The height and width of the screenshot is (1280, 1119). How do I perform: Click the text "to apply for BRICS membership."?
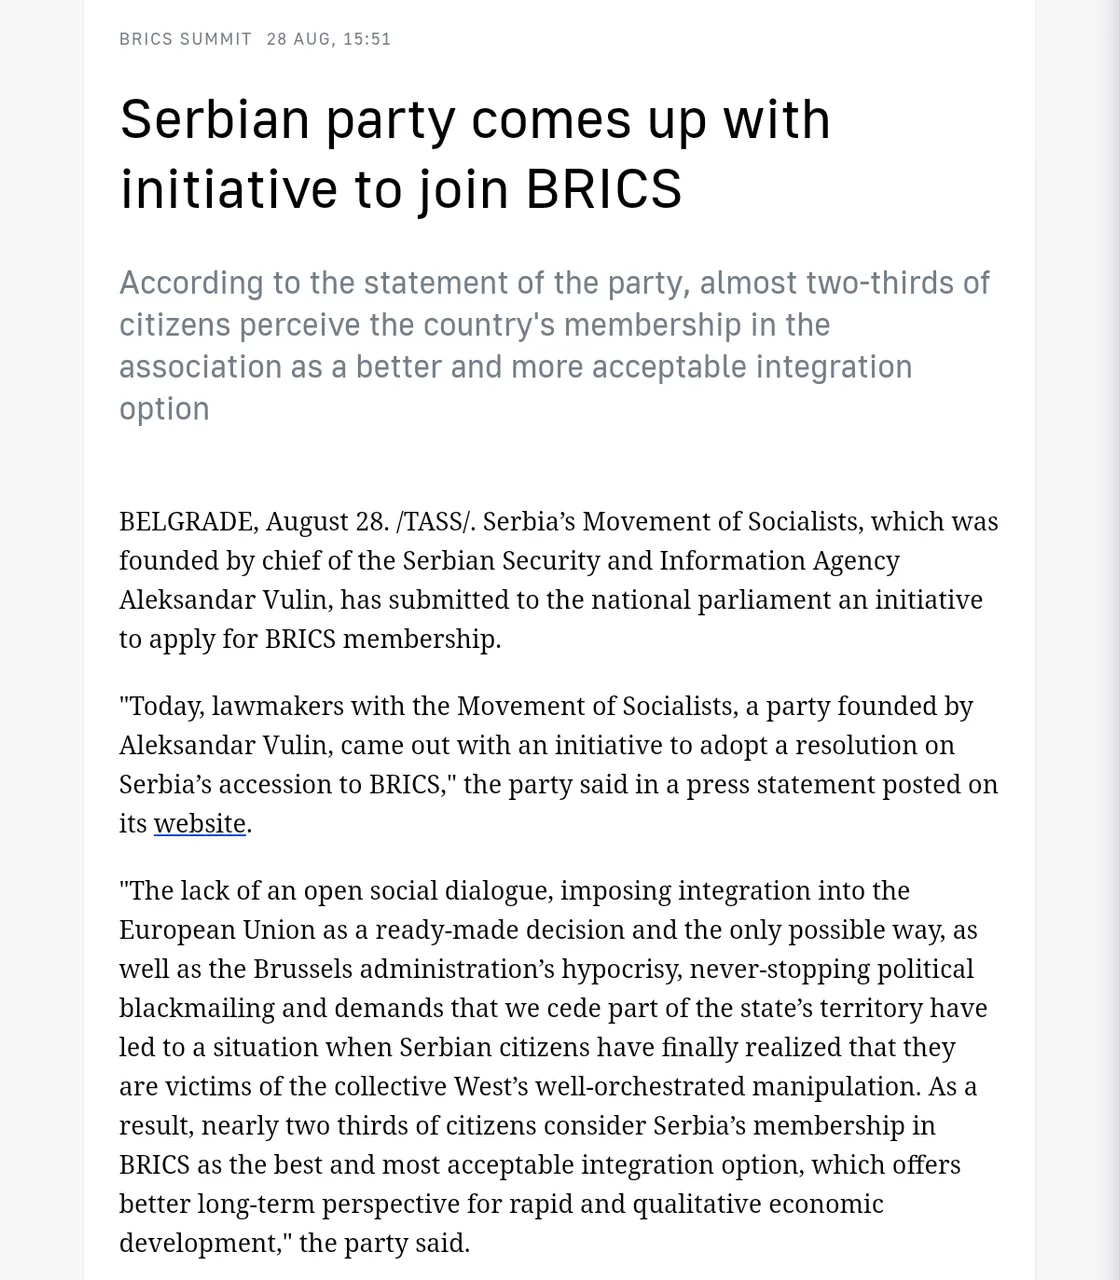(x=310, y=638)
